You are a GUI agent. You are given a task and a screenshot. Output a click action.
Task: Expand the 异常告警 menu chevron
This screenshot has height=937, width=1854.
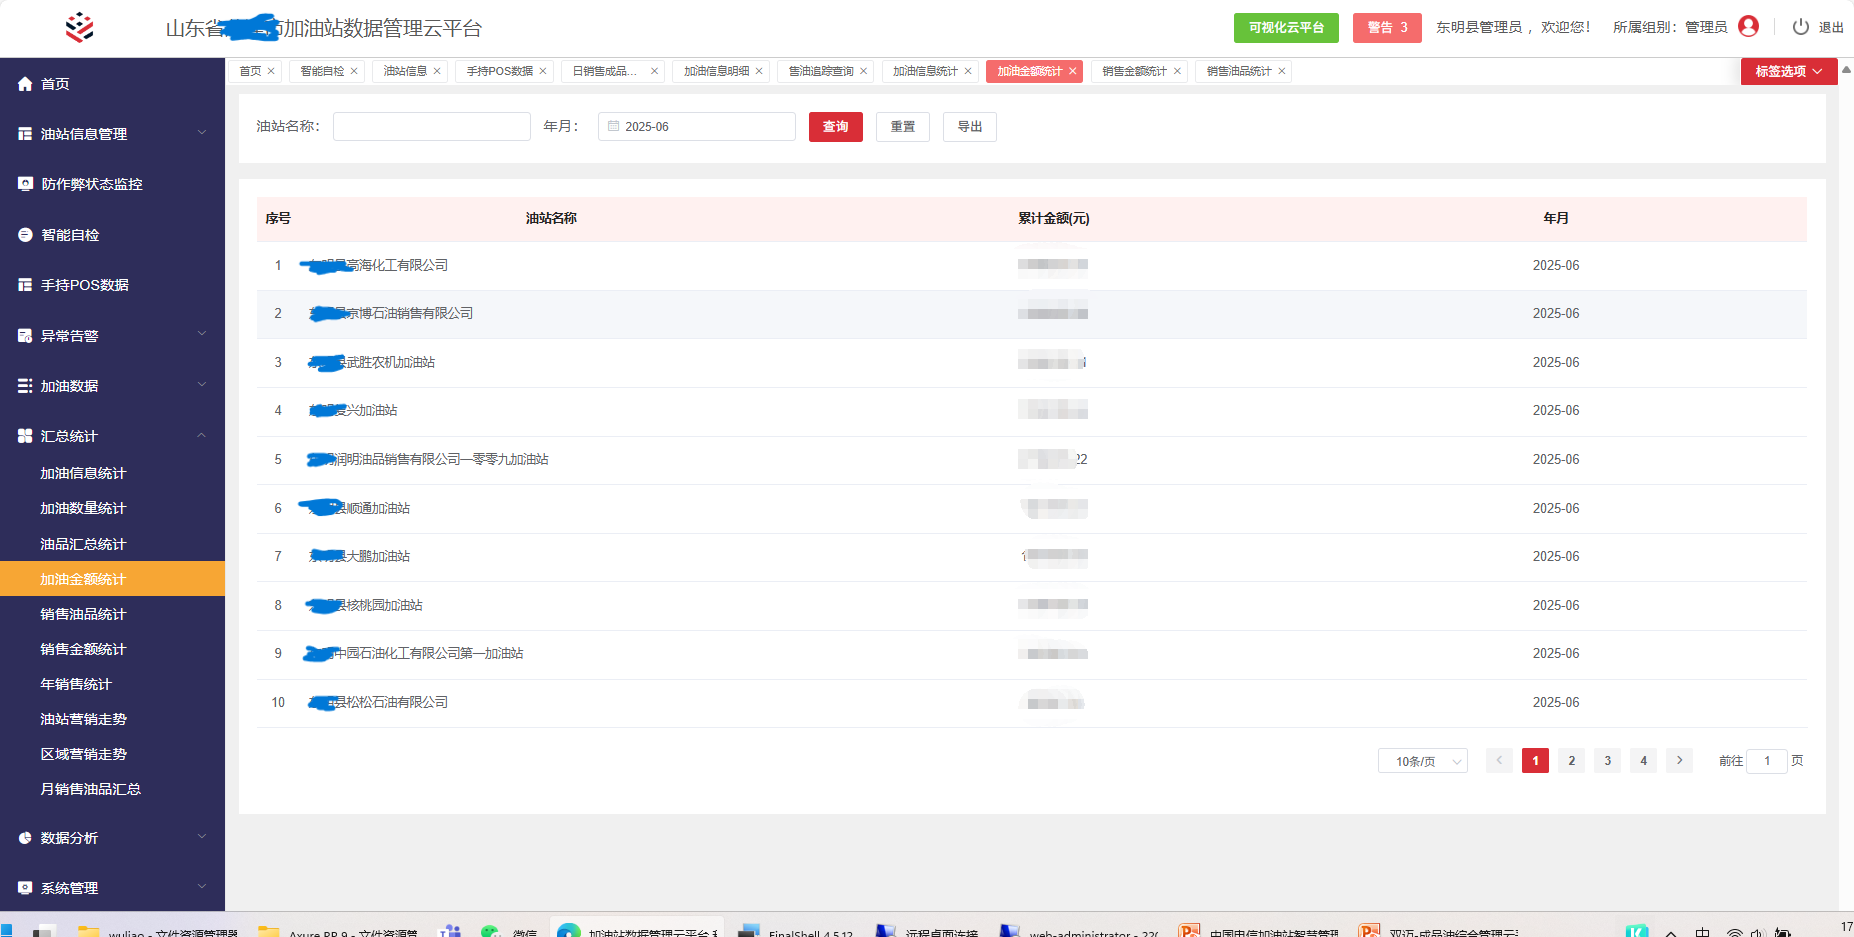pos(202,334)
